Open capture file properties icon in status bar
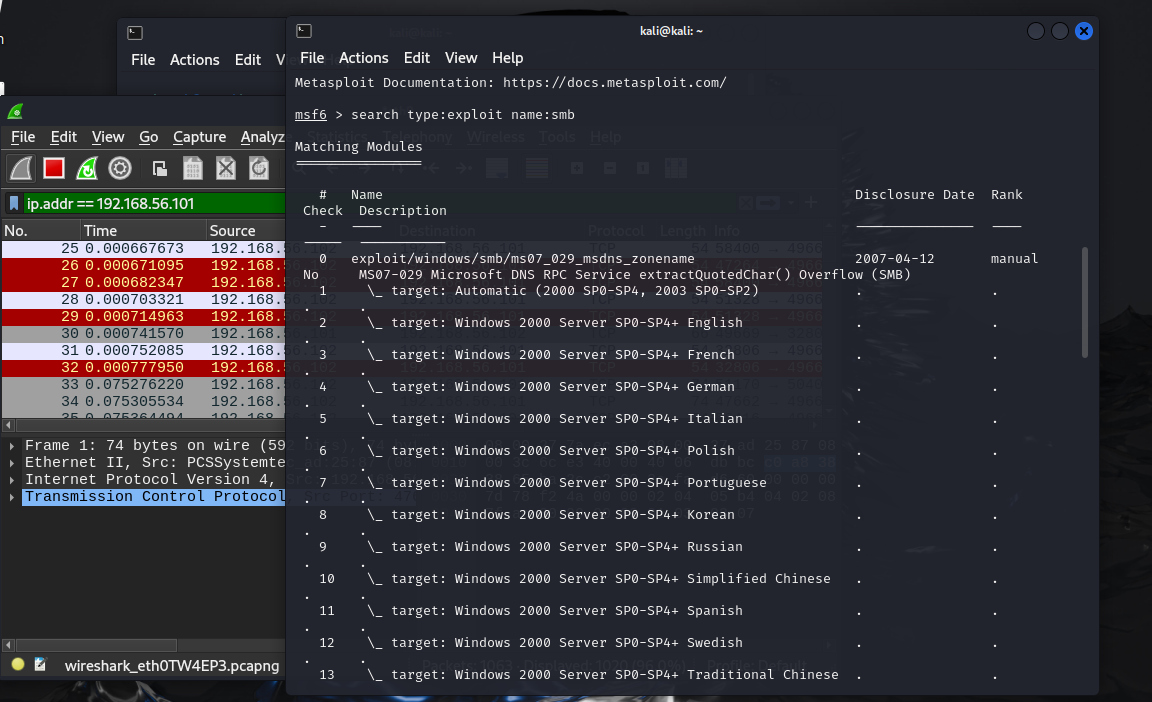Screen dimensions: 1152x702 [x=40, y=665]
